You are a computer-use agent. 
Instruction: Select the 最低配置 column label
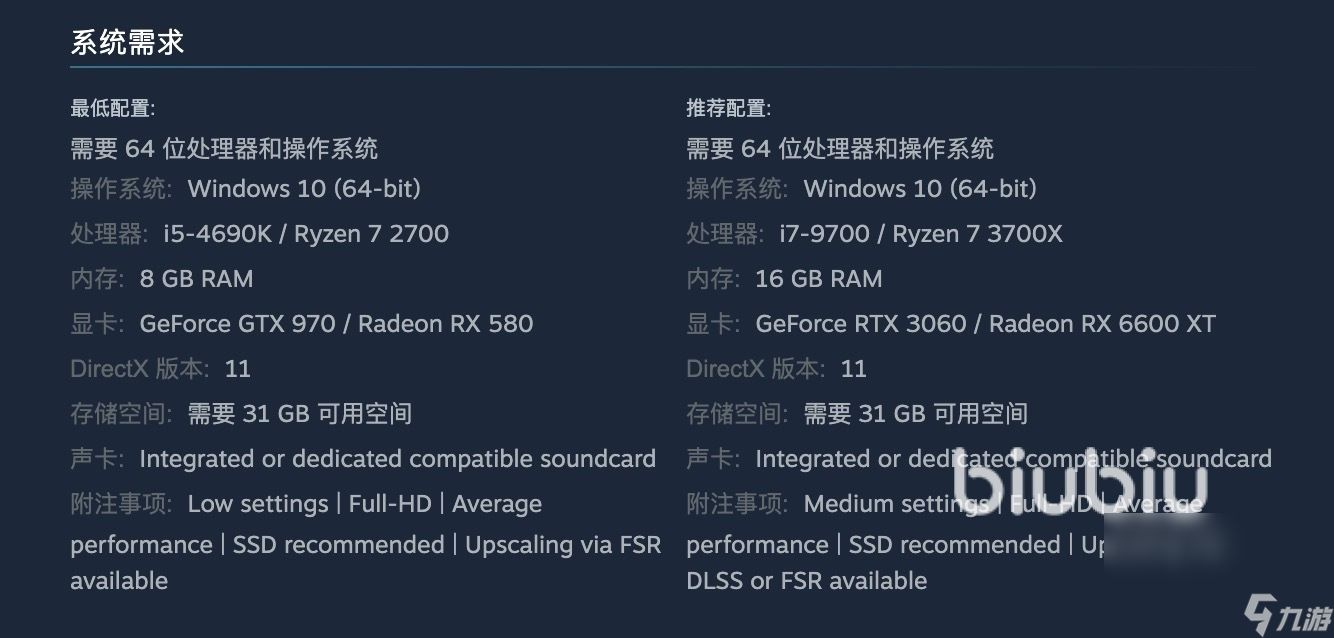112,108
